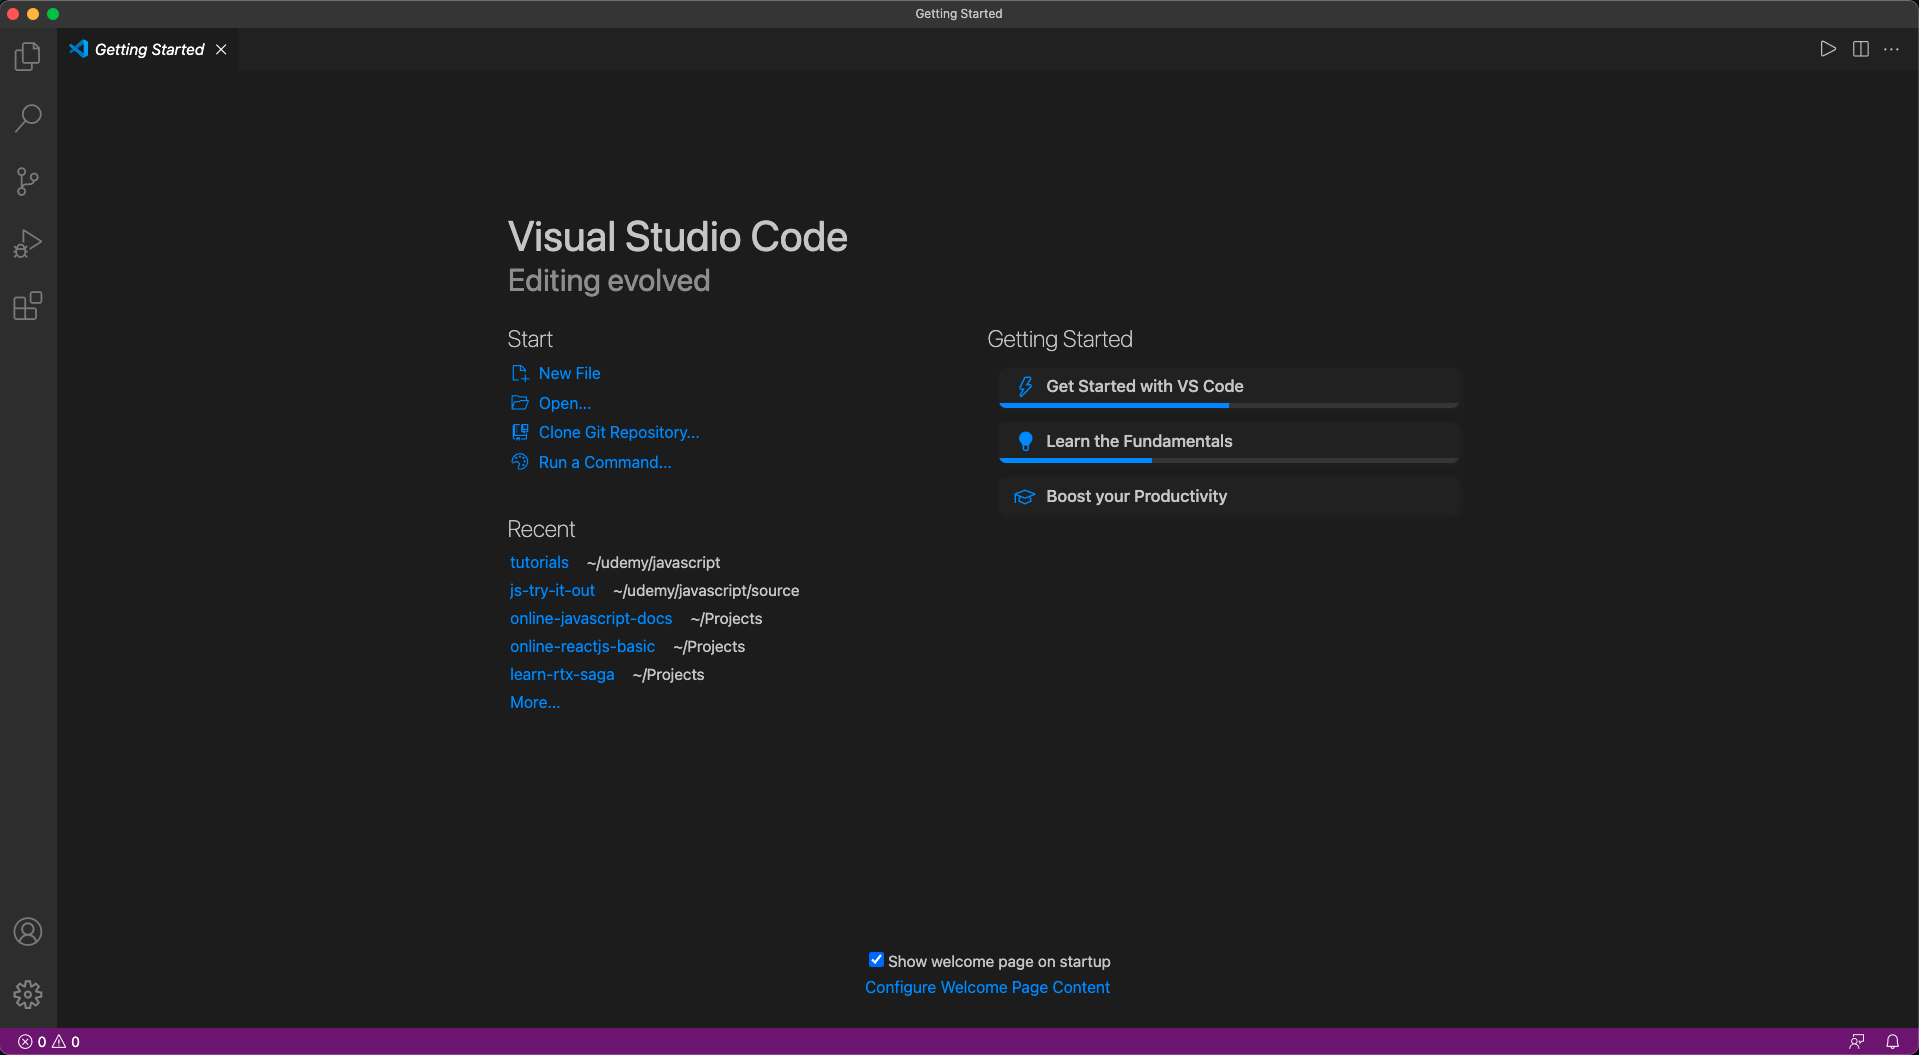The height and width of the screenshot is (1055, 1919).
Task: Click the lightbulb icon on Learn the Fundamentals
Action: tap(1025, 441)
